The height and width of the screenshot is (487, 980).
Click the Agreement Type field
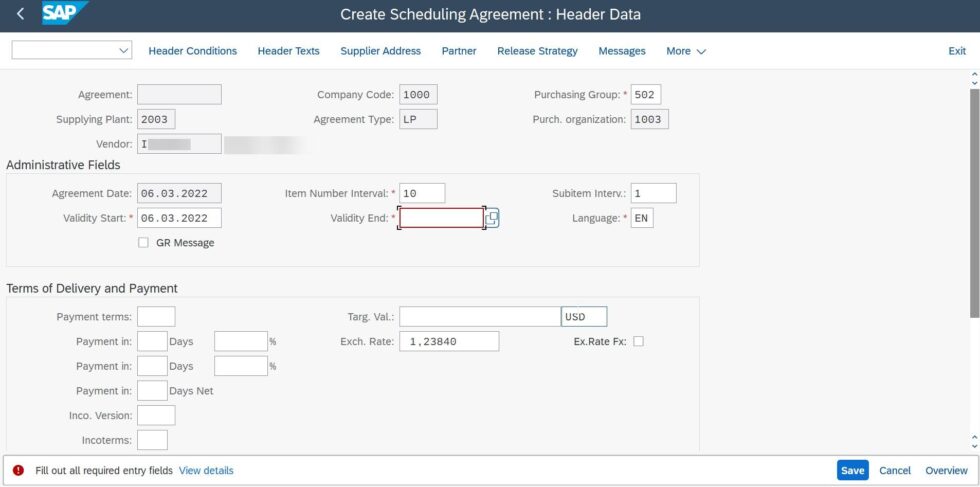419,119
